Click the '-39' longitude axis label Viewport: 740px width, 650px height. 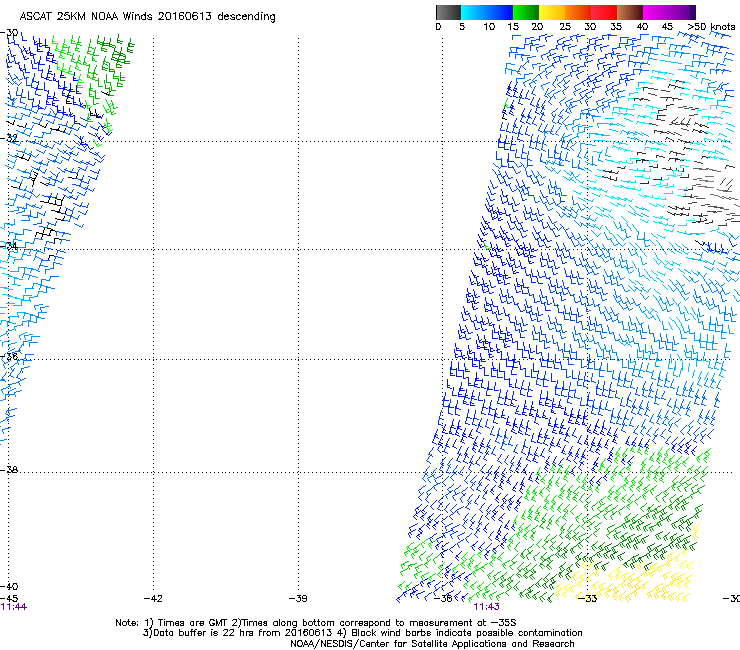pyautogui.click(x=298, y=599)
